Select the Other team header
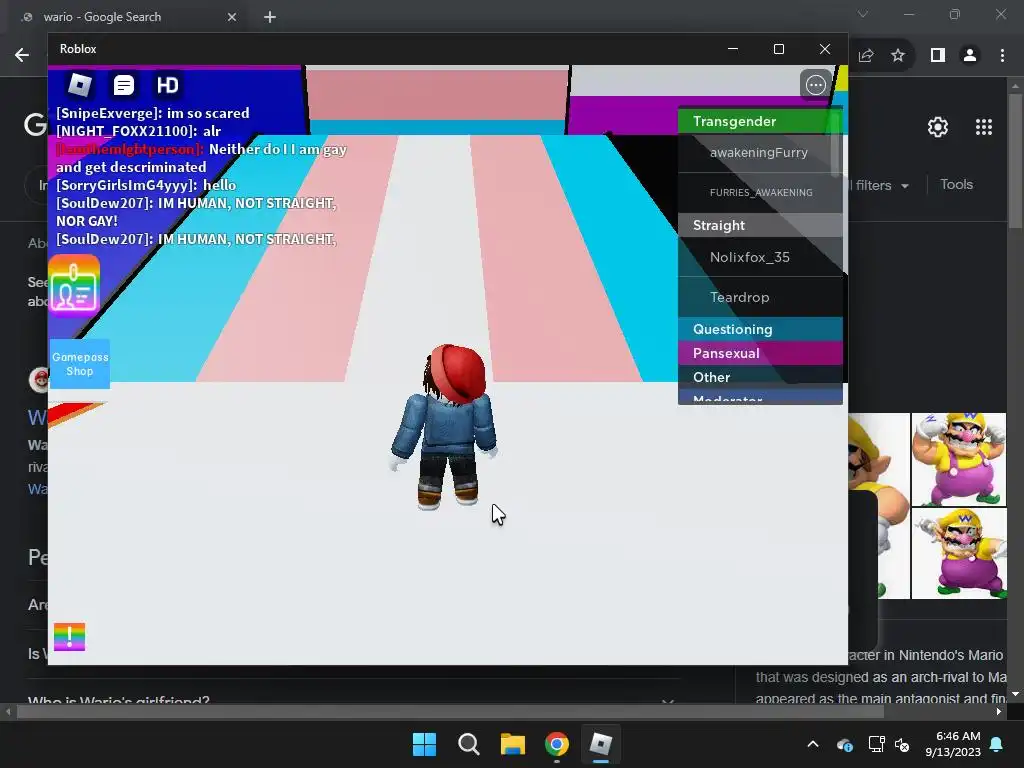The height and width of the screenshot is (768, 1024). tap(760, 377)
